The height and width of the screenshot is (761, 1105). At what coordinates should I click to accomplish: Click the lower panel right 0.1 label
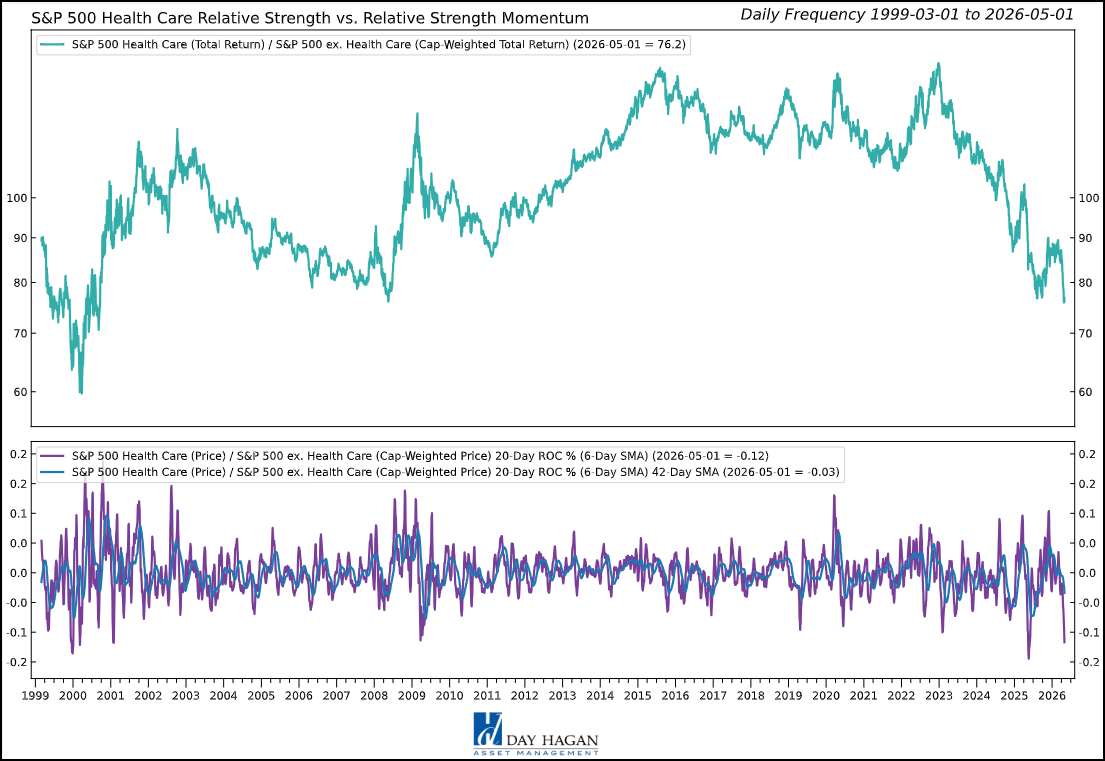pyautogui.click(x=1087, y=514)
